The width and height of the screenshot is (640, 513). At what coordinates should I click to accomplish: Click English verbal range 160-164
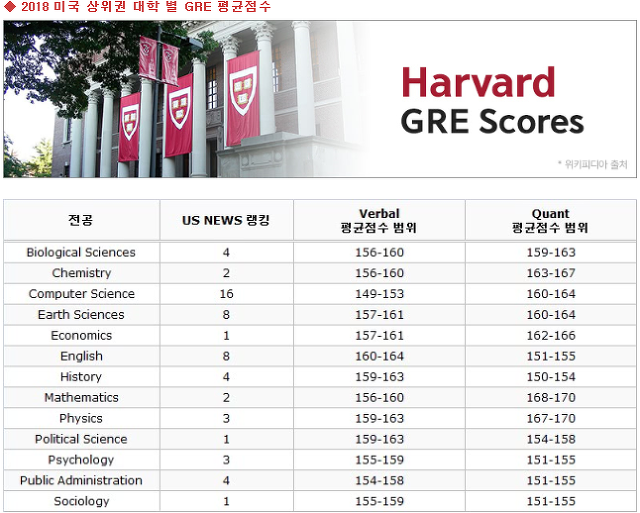point(379,356)
